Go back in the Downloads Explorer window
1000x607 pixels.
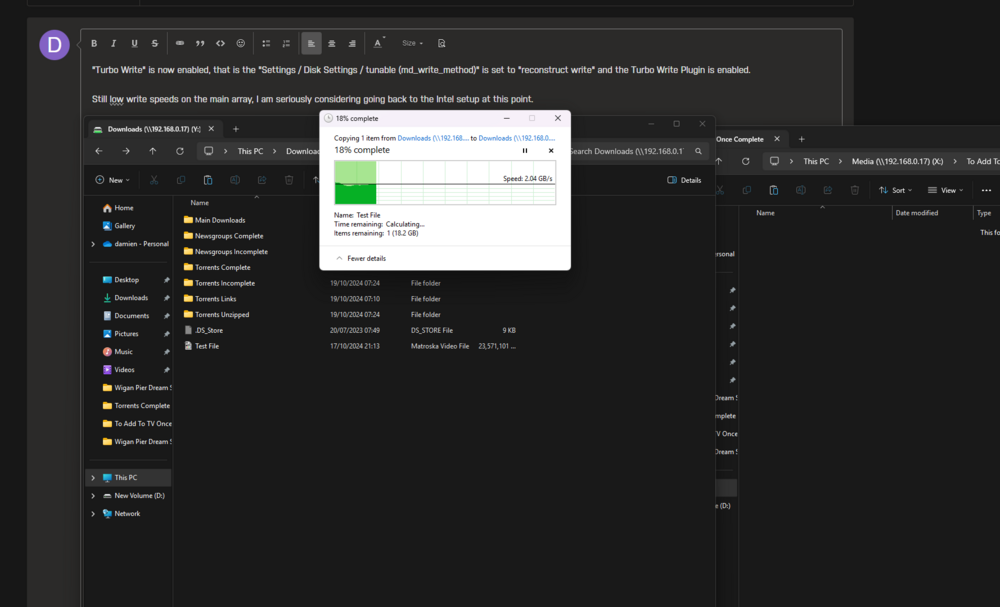pos(99,151)
